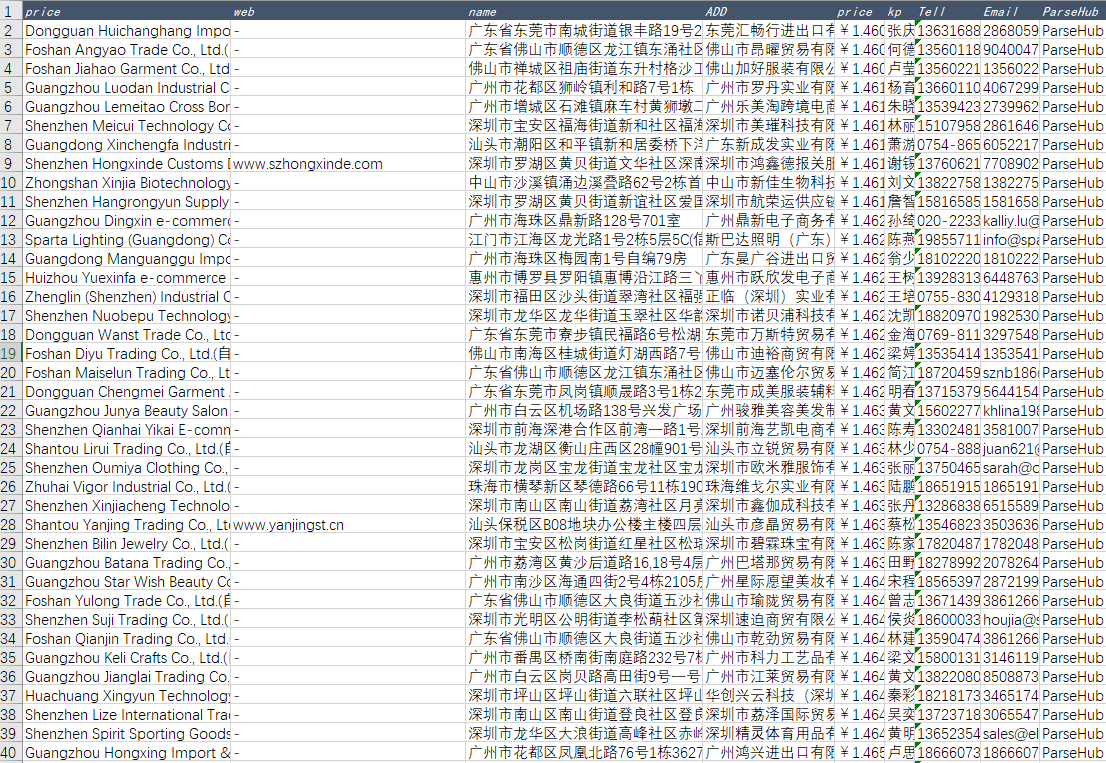Select the 'name' column header cell
1106x763 pixels.
pos(585,11)
